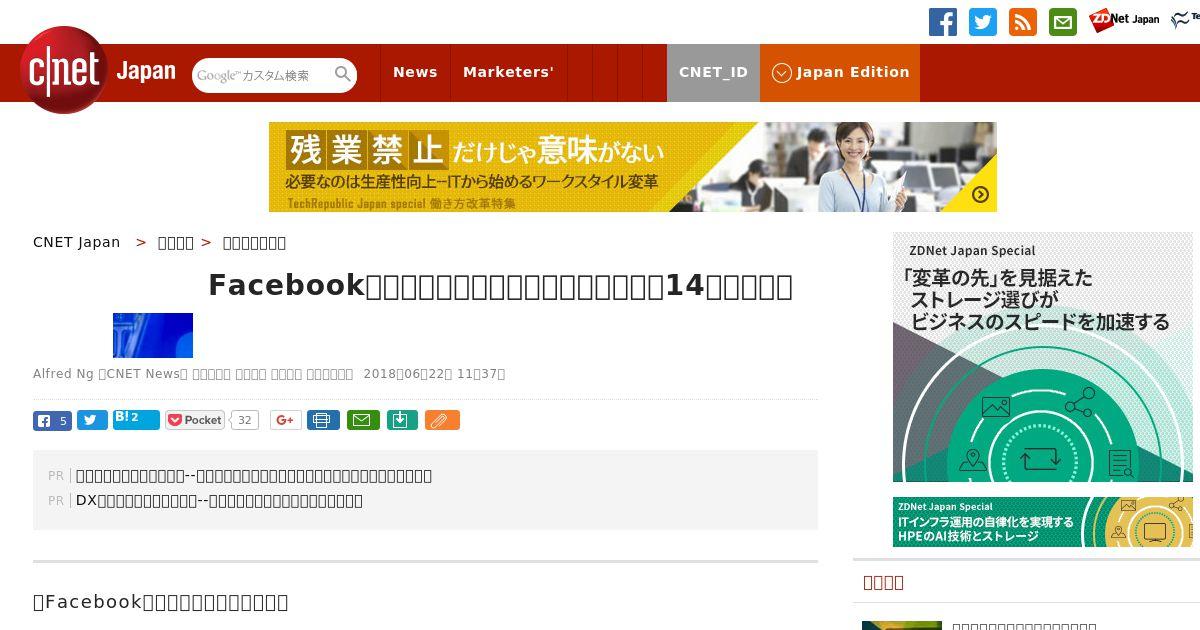Click the arrow icon on the banner ad

(980, 194)
